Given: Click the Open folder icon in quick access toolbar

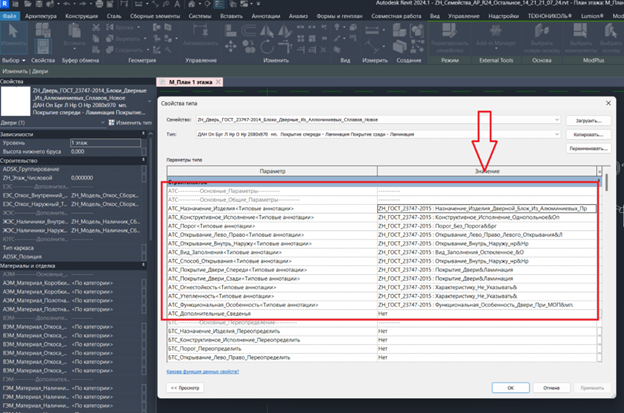Looking at the screenshot, I should tap(27, 4).
